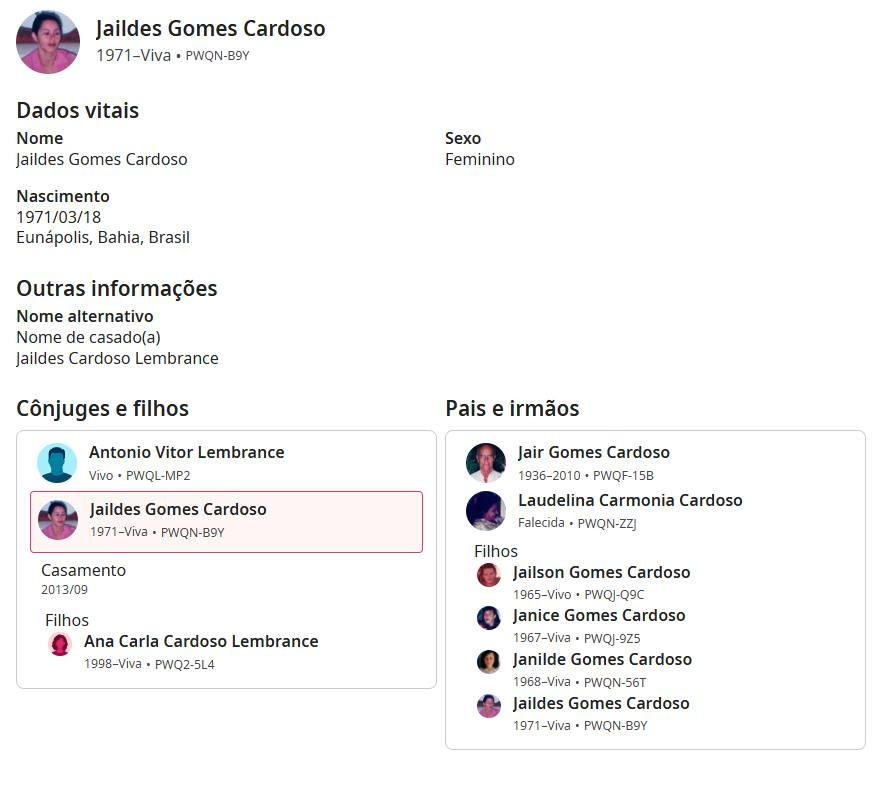Click Jair Gomes Cardoso's portrait photo
Screen dimensions: 881x798
486,463
